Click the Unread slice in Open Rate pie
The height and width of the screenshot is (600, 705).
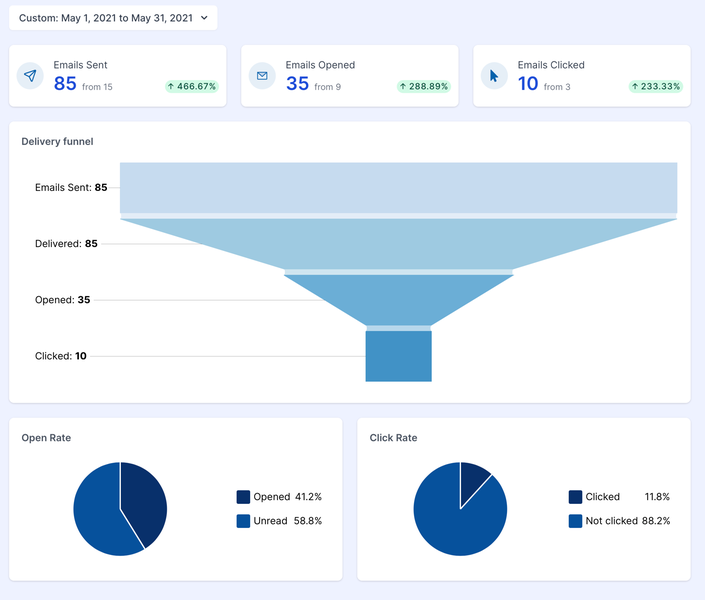coord(96,515)
